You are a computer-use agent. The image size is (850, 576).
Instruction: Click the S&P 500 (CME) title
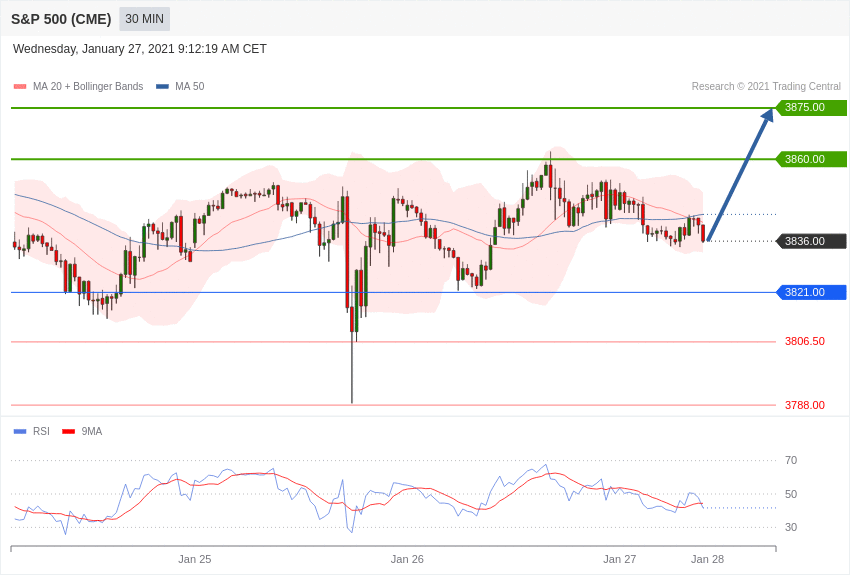tap(61, 19)
